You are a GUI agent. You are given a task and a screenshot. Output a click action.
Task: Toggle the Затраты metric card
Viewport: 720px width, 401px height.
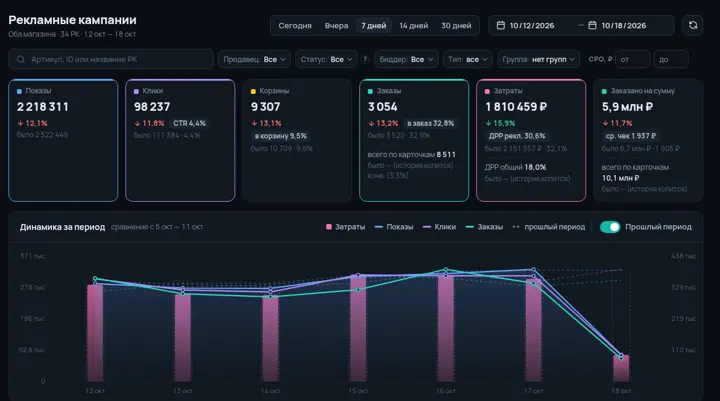pos(531,140)
